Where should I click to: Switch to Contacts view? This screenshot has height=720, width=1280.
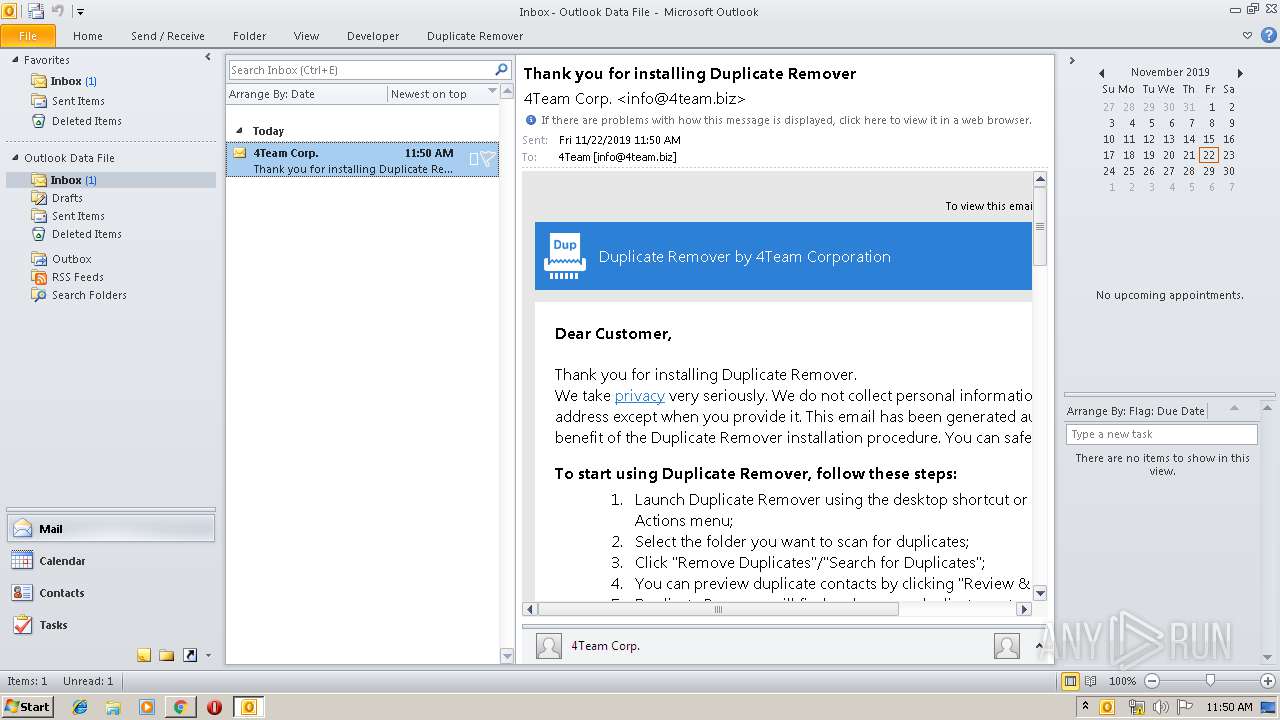[x=110, y=593]
